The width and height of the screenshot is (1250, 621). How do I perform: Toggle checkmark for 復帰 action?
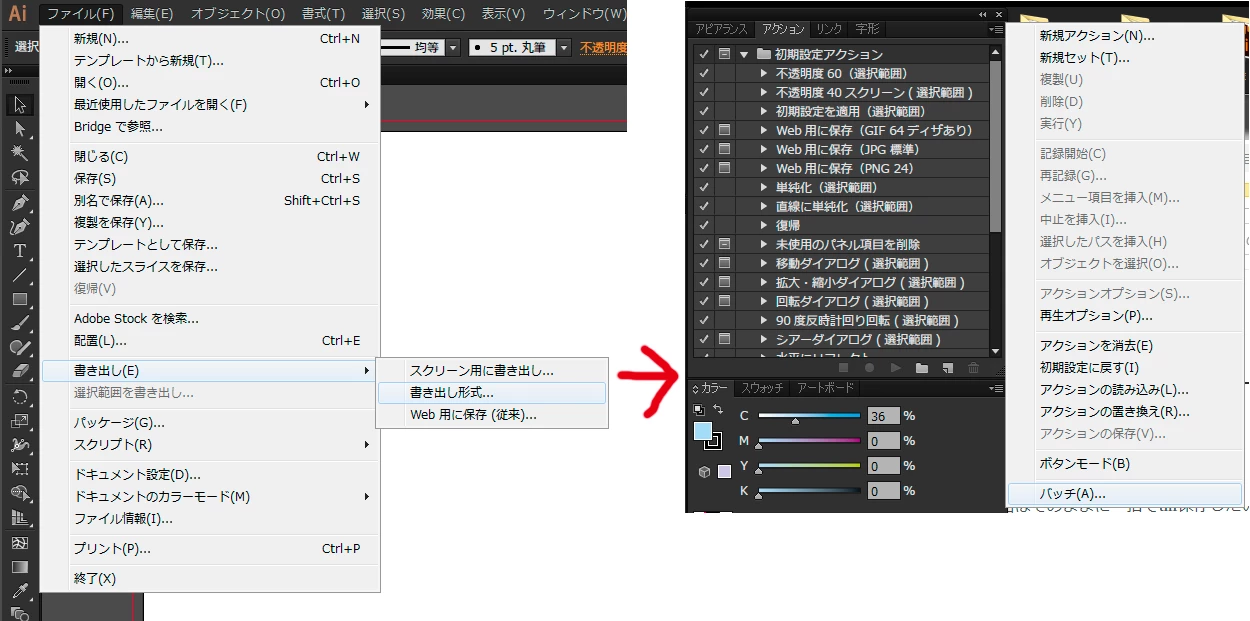coord(704,225)
